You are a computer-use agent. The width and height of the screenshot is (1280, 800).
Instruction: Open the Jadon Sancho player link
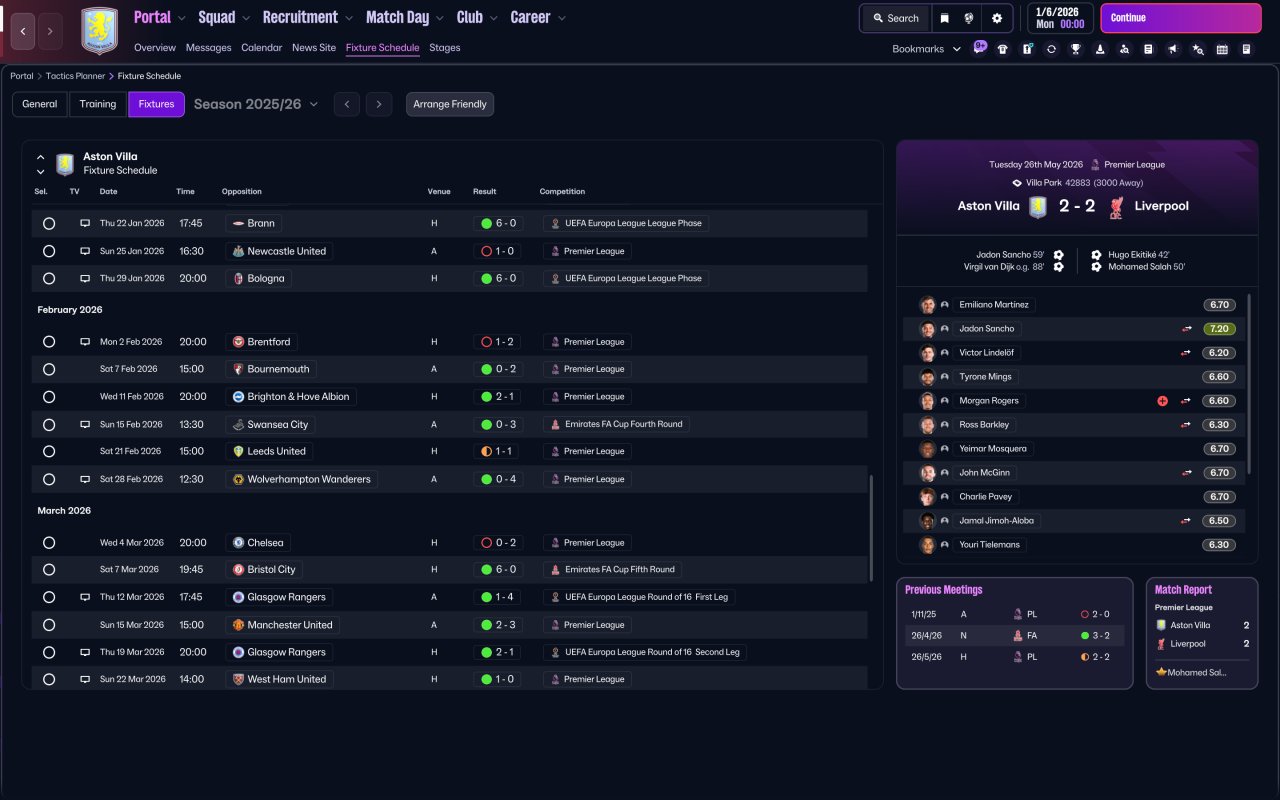(x=987, y=329)
